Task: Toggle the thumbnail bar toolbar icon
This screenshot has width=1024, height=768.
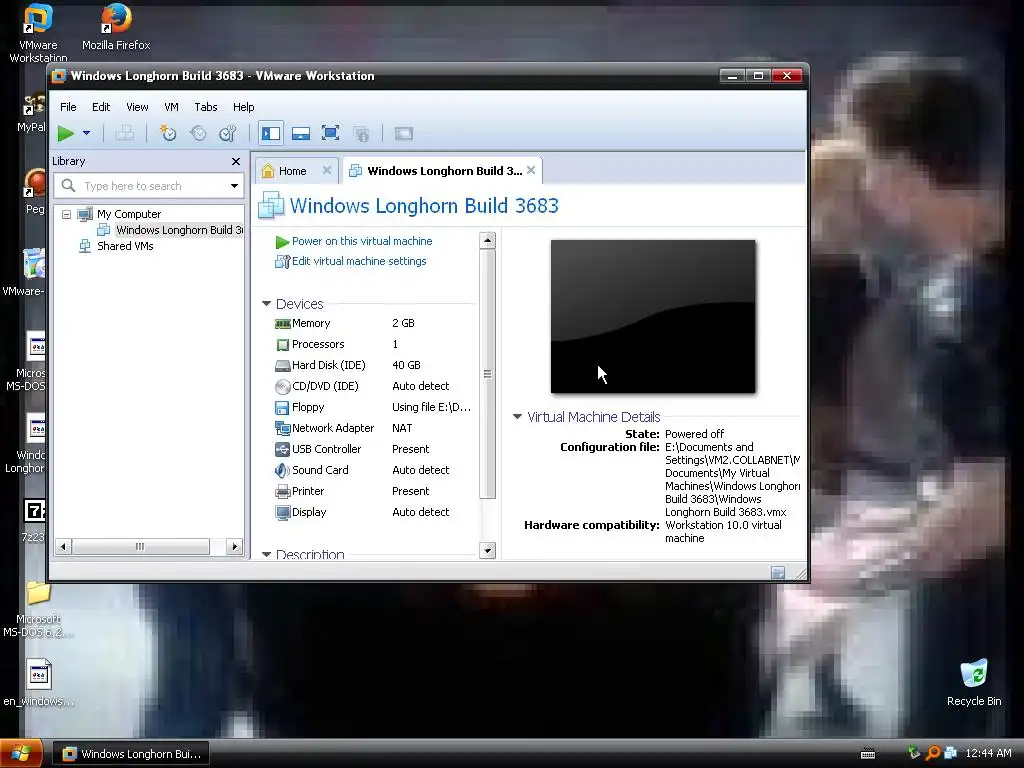Action: pos(300,133)
